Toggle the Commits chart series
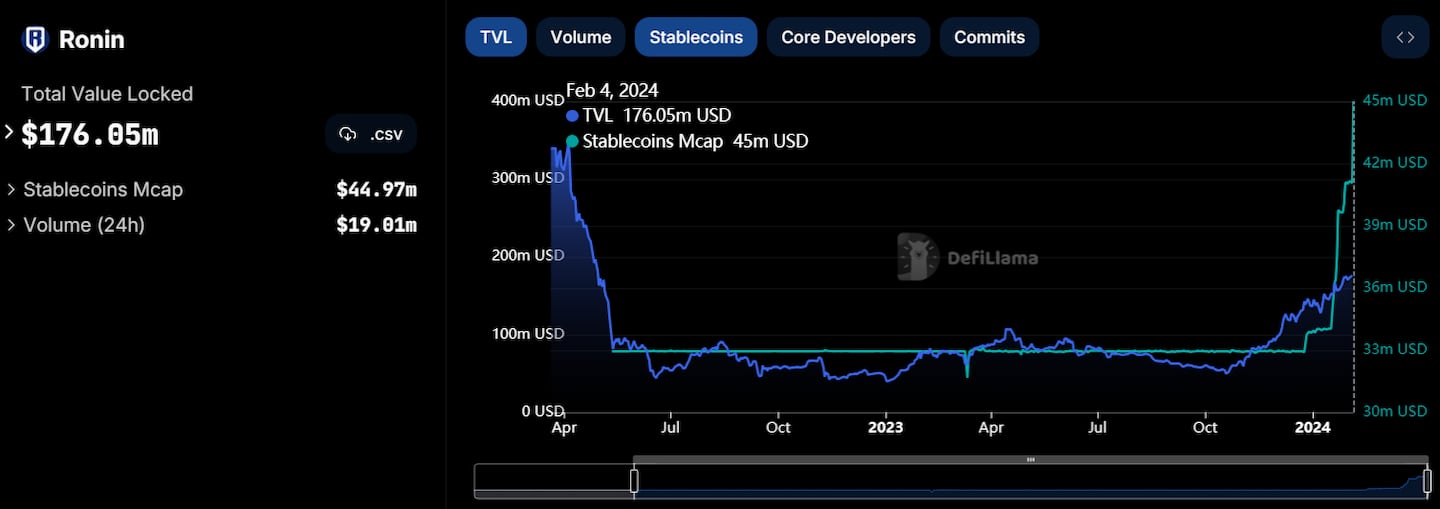The image size is (1440, 509). [x=989, y=37]
